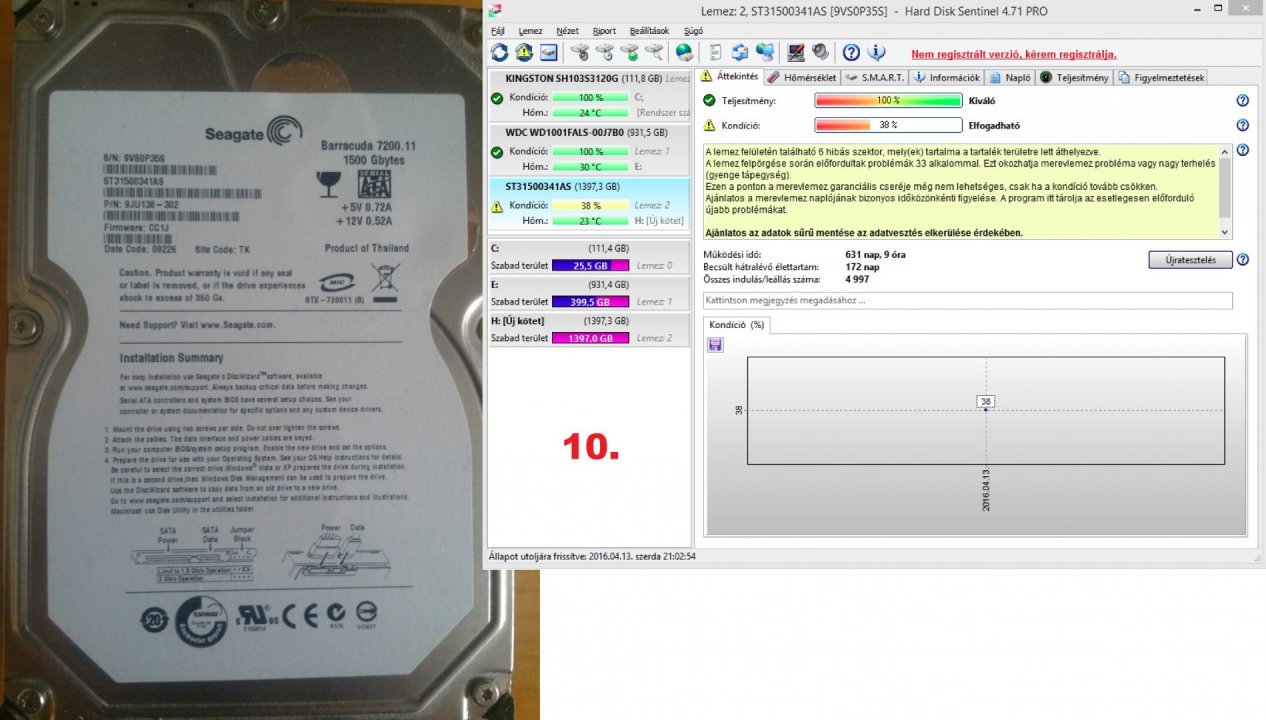Click the monitor configuration toolbar icon
The height and width of the screenshot is (720, 1266).
pos(796,52)
